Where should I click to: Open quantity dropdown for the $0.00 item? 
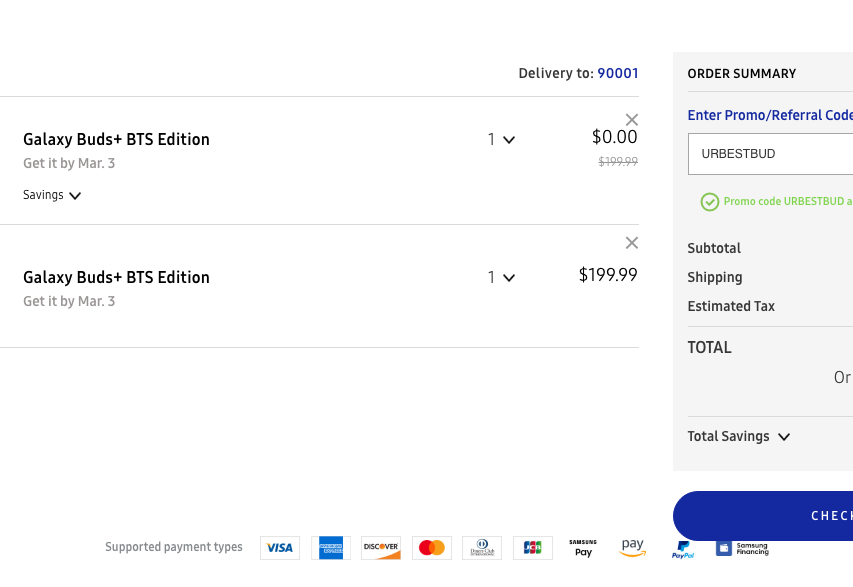point(501,140)
